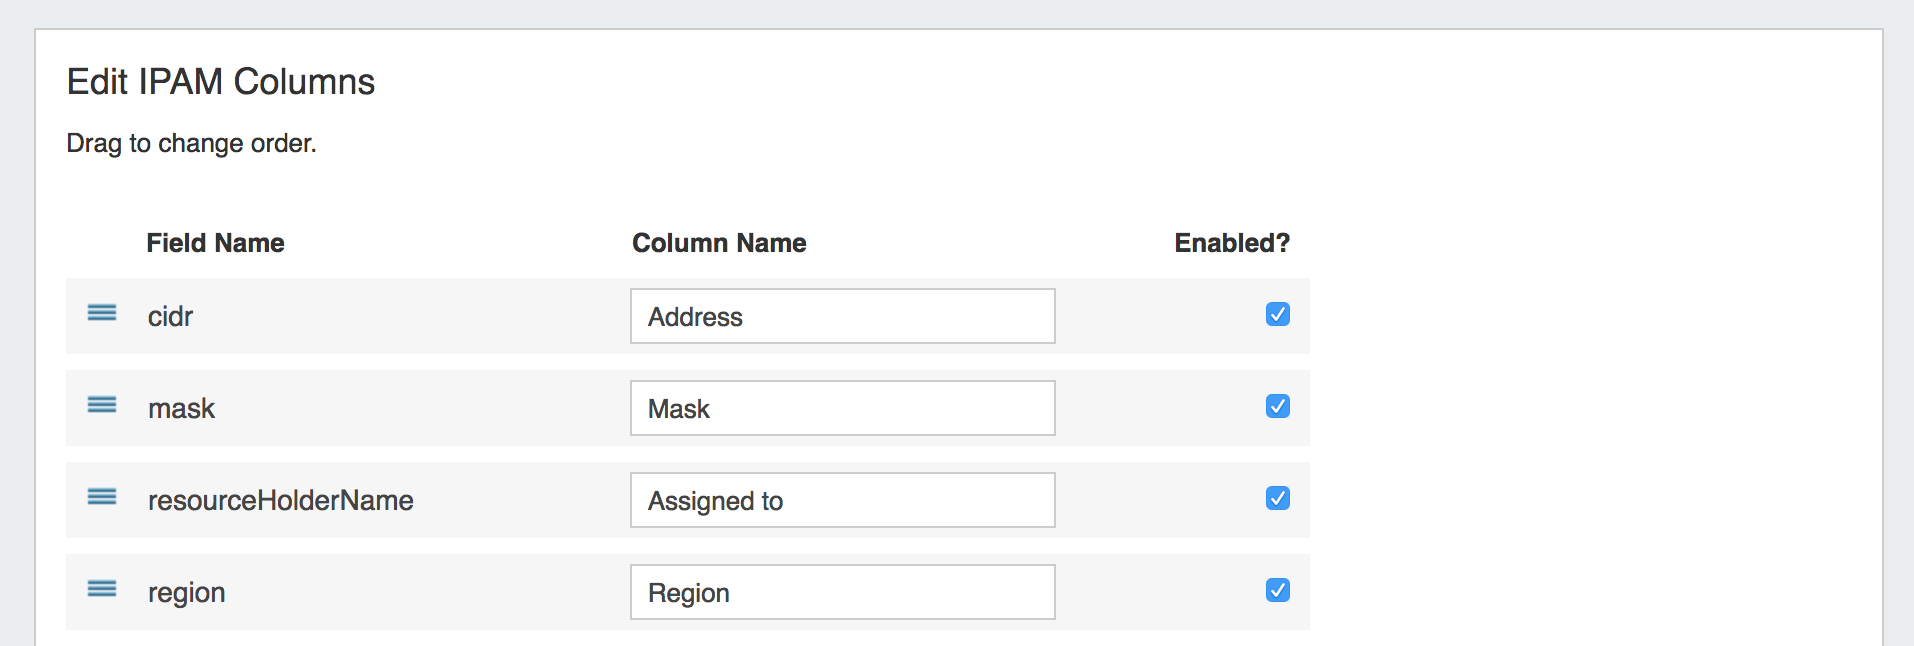This screenshot has width=1914, height=646.
Task: Click the Column Name header
Action: click(x=719, y=243)
